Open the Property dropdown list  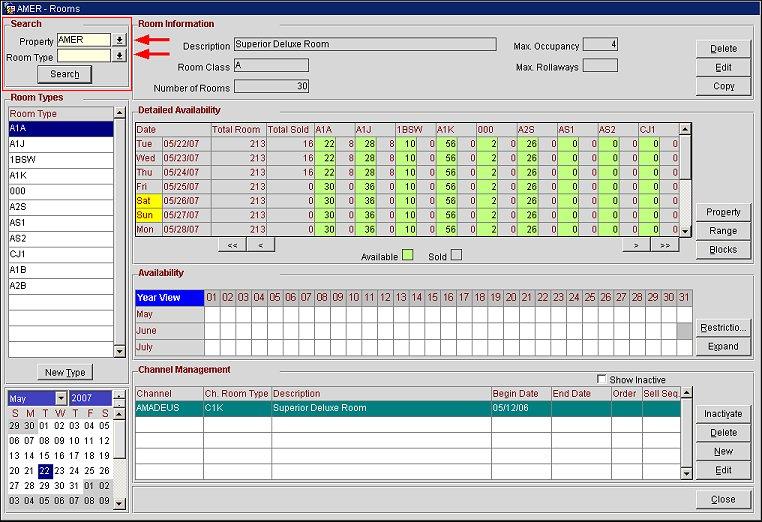pos(119,40)
